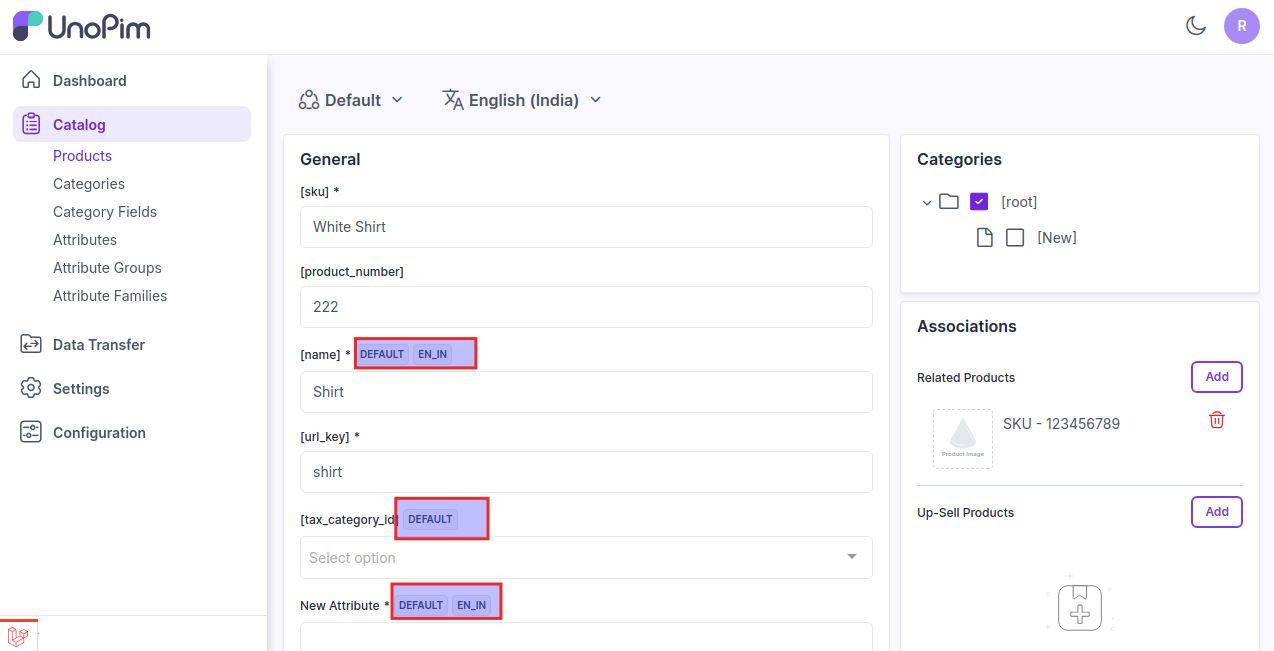This screenshot has height=651, width=1274.
Task: Click the Settings gear icon
Action: (31, 388)
